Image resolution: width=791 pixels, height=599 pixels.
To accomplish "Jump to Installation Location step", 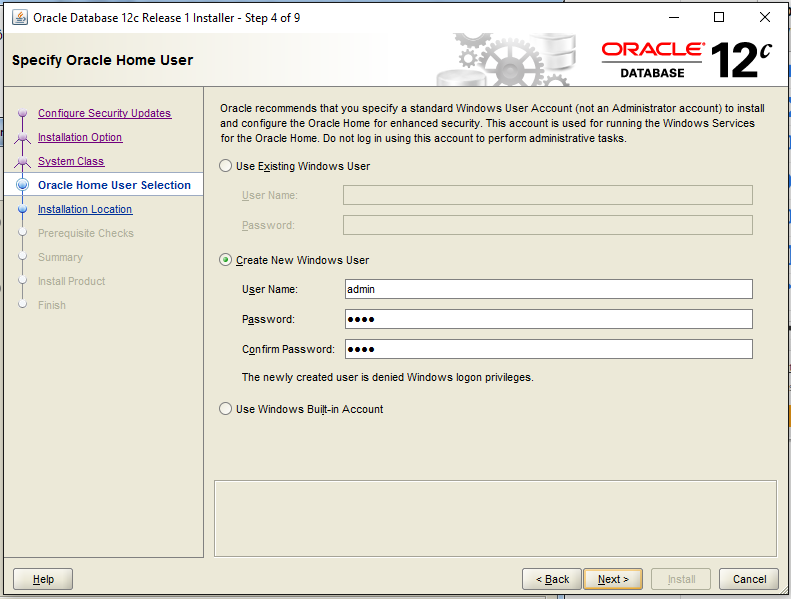I will (85, 209).
